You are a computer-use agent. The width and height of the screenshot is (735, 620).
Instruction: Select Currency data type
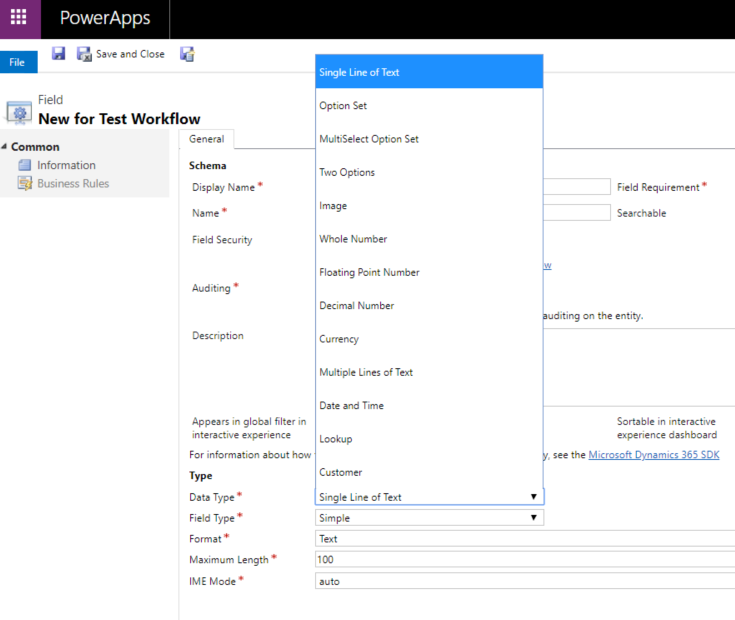(429, 338)
